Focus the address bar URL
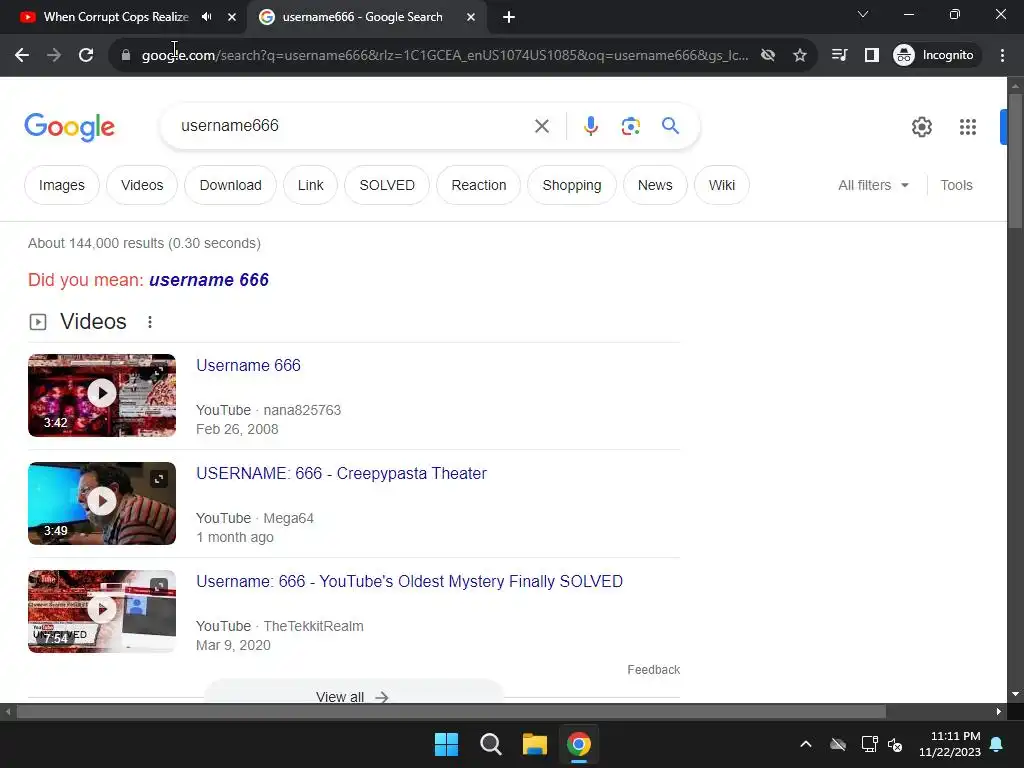The height and width of the screenshot is (768, 1024). click(x=444, y=56)
